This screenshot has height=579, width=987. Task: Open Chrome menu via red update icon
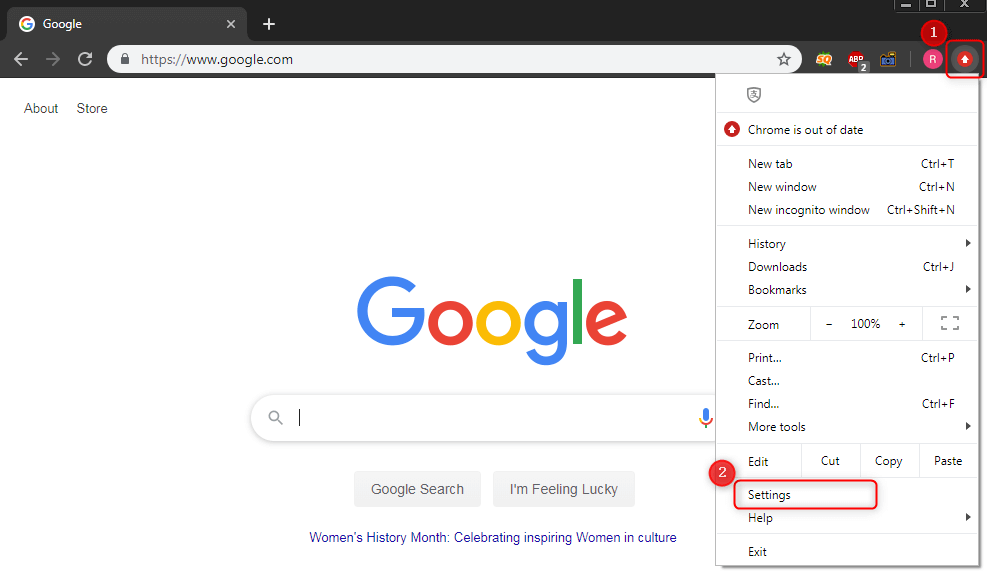click(x=964, y=59)
